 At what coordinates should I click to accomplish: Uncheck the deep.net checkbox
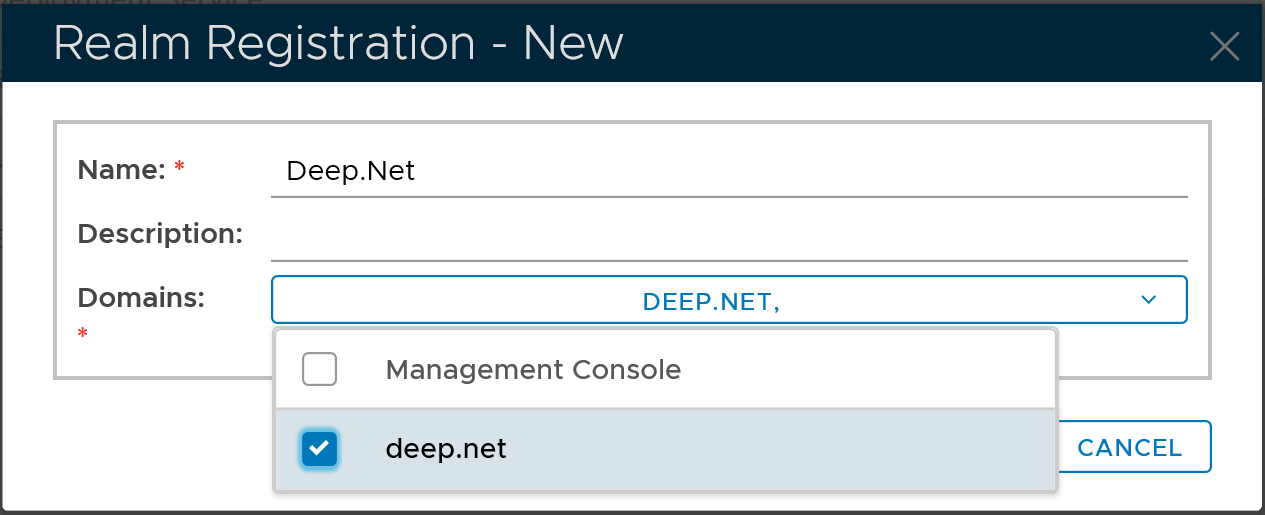pos(319,449)
